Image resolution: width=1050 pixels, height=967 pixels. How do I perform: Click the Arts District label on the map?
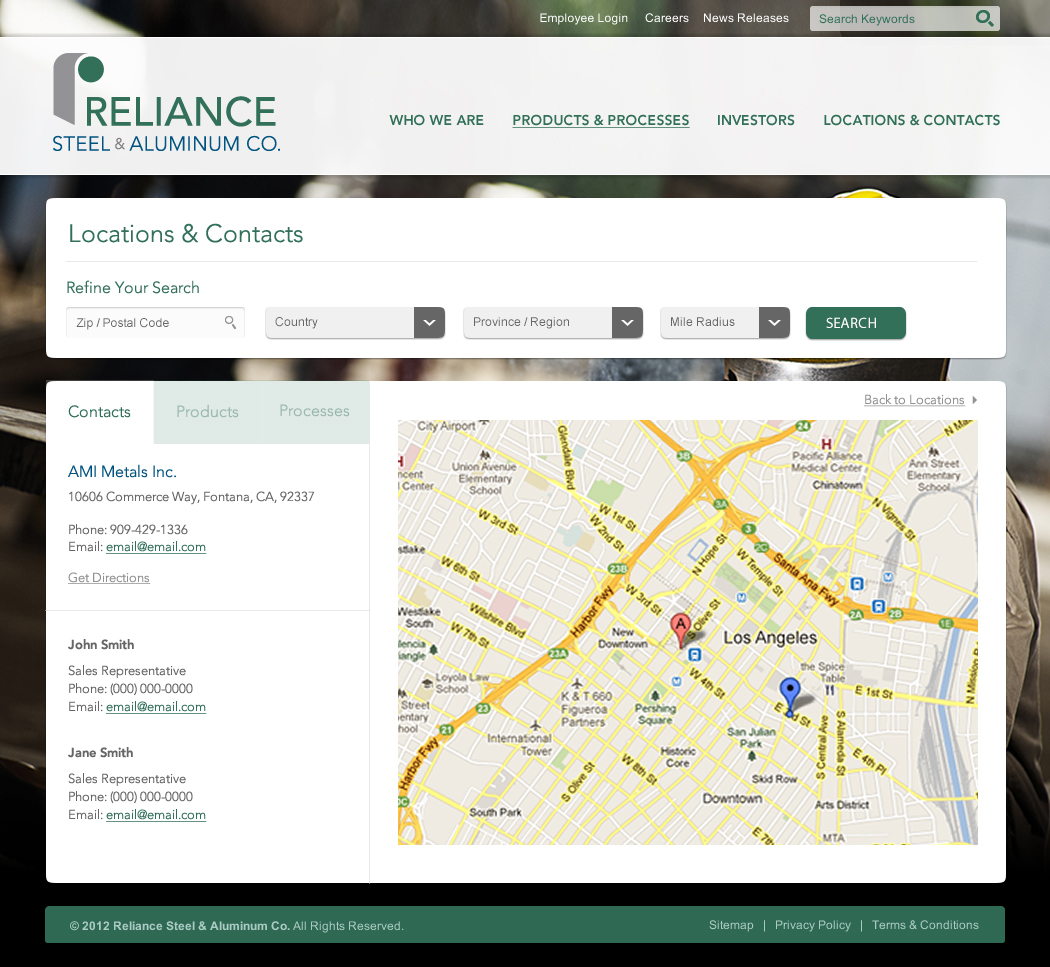coord(842,805)
